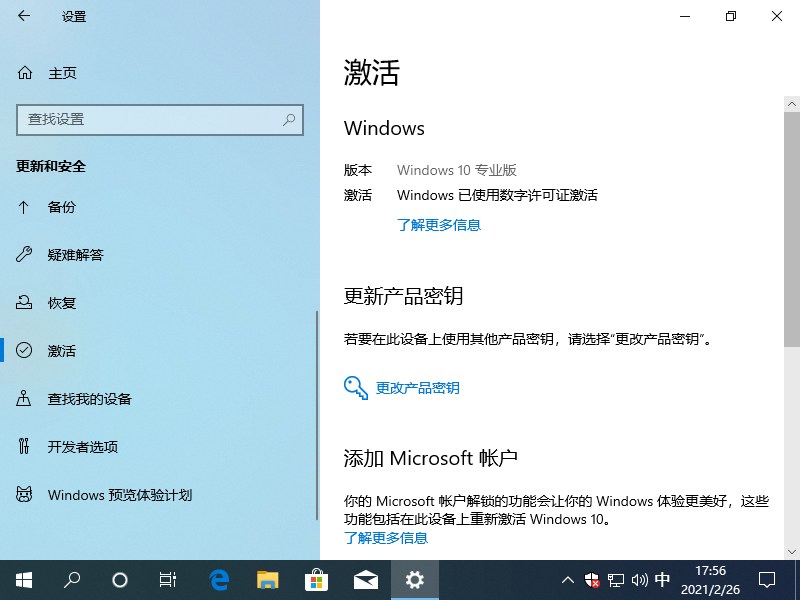Open 开发者选项 developer settings
Image resolution: width=800 pixels, height=600 pixels.
(x=82, y=447)
